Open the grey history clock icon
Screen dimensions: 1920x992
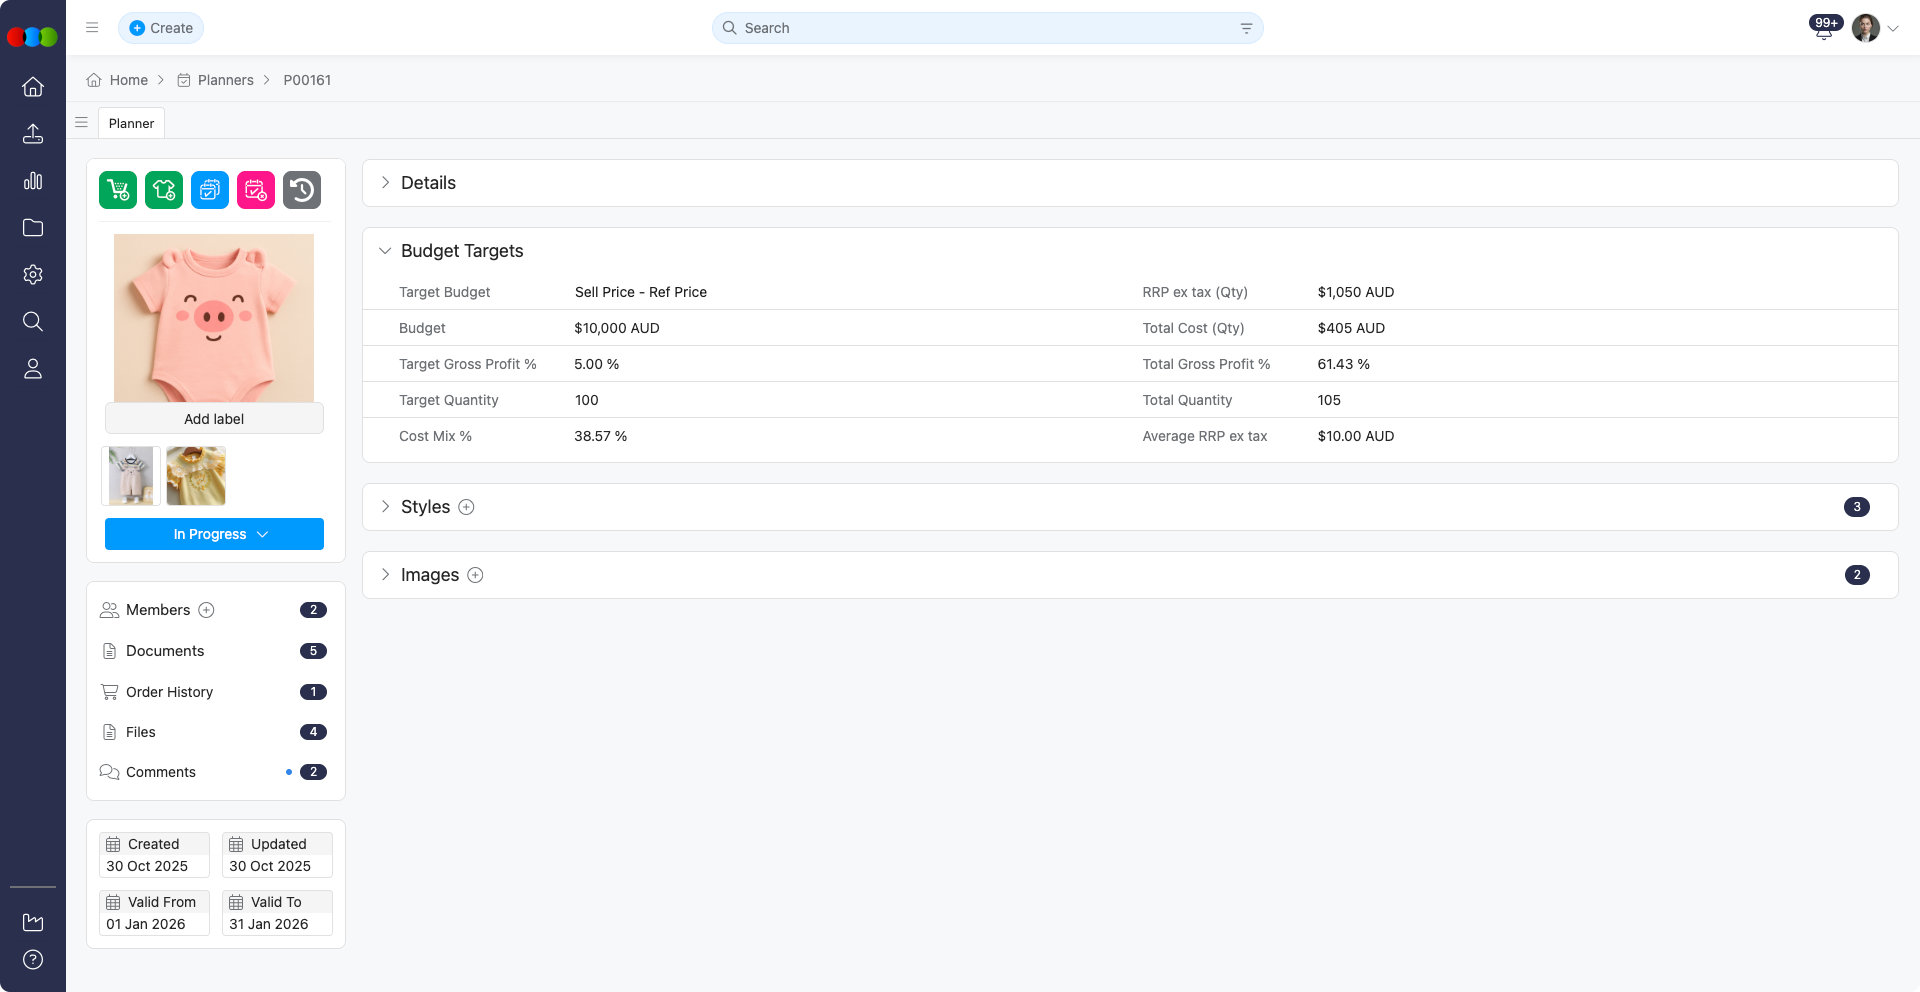pyautogui.click(x=302, y=190)
